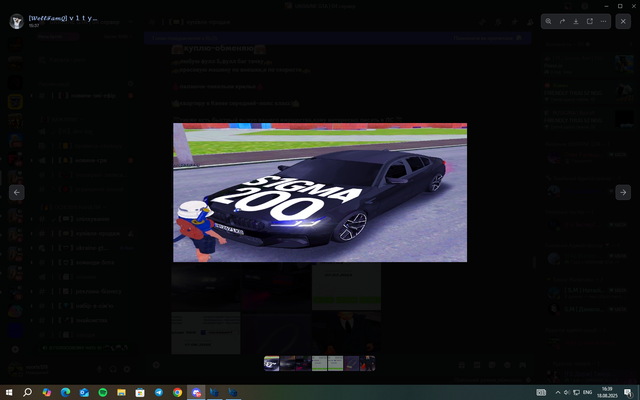Go to the previous image with the left arrow
Image resolution: width=640 pixels, height=400 pixels.
(x=17, y=192)
